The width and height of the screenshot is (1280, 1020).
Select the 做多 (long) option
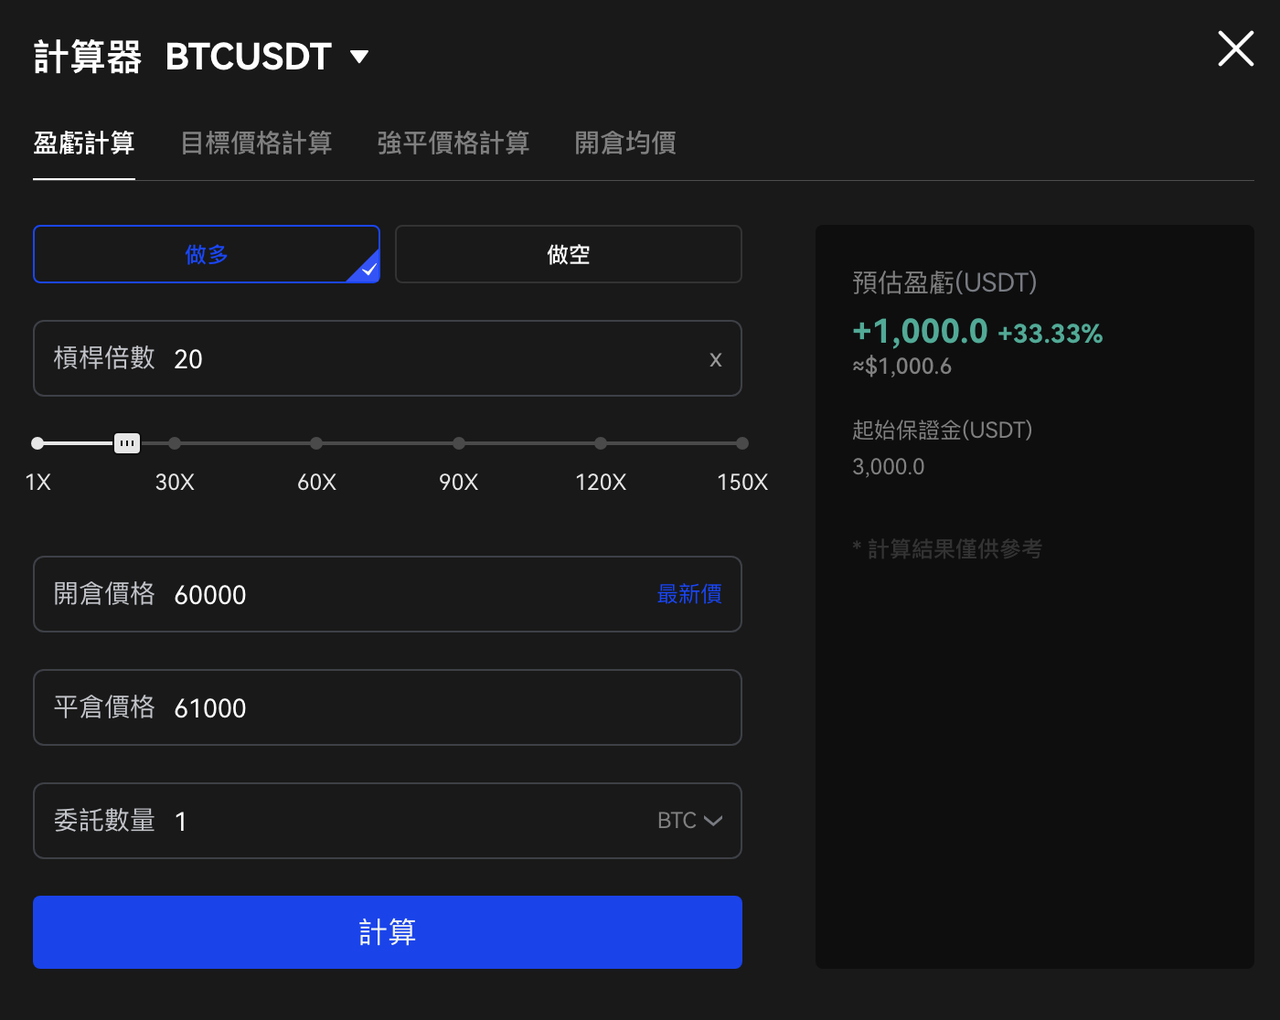pos(206,254)
